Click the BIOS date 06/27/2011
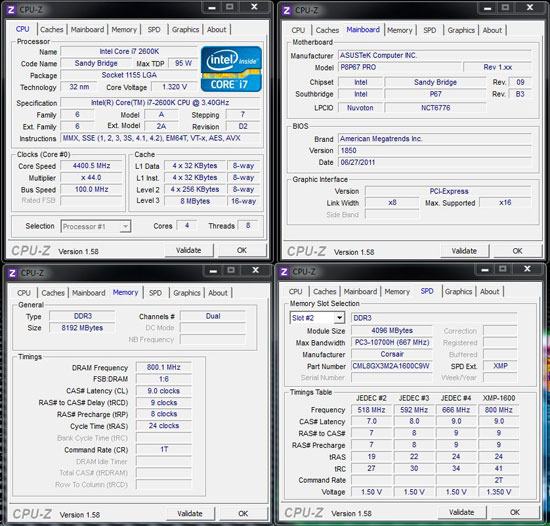This screenshot has width=550, height=526. (435, 163)
